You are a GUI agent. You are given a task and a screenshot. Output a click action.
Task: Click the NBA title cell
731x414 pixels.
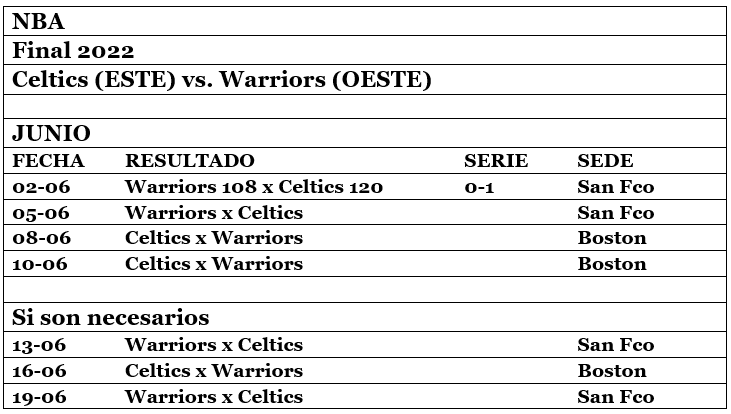tap(39, 21)
